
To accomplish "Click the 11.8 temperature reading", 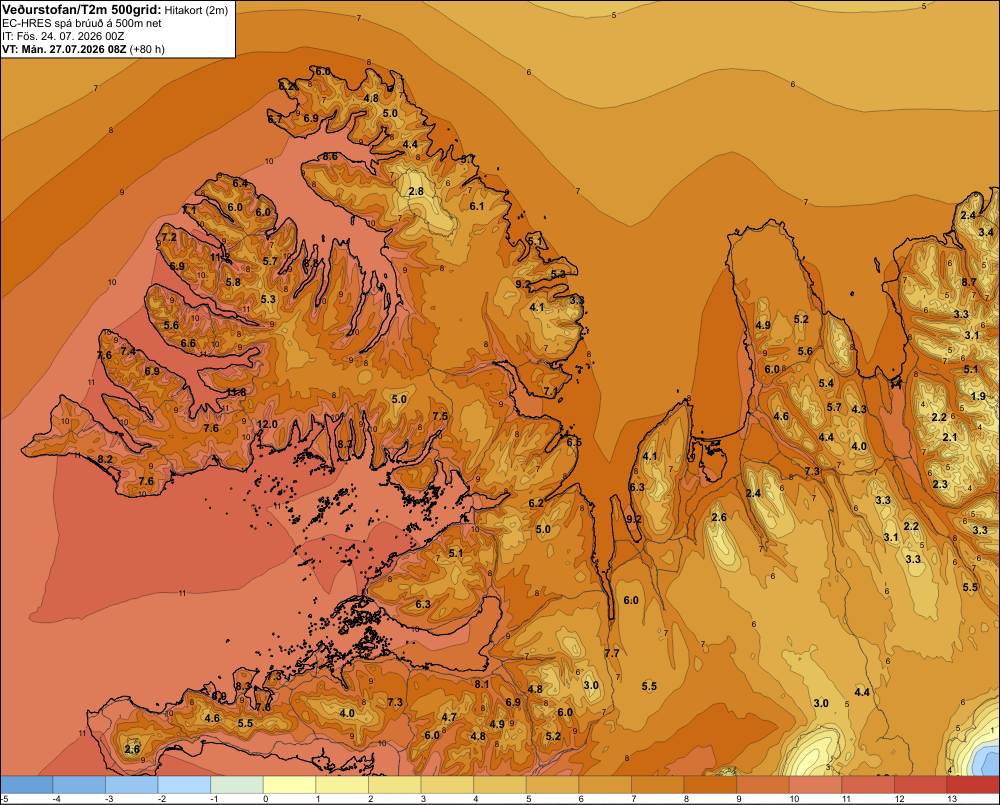I will click(236, 392).
